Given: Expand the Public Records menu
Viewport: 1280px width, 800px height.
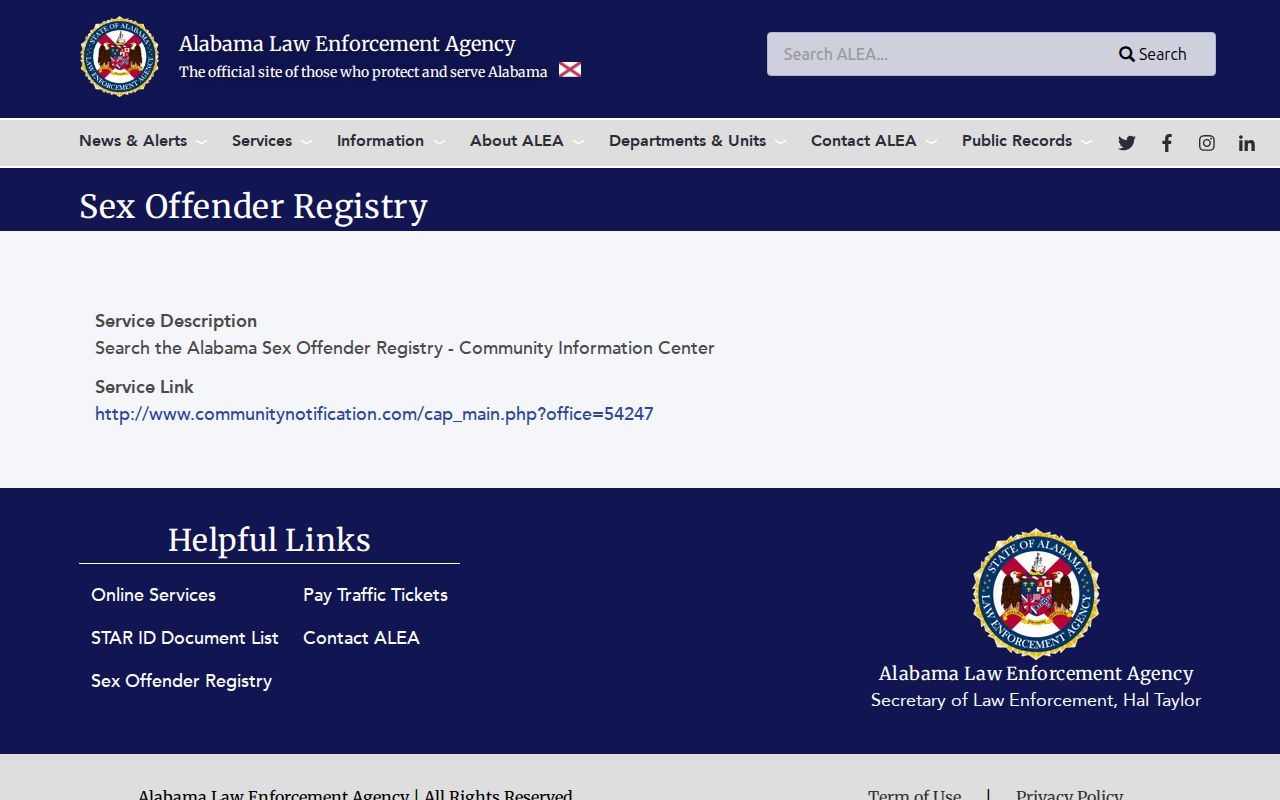Looking at the screenshot, I should point(1027,141).
